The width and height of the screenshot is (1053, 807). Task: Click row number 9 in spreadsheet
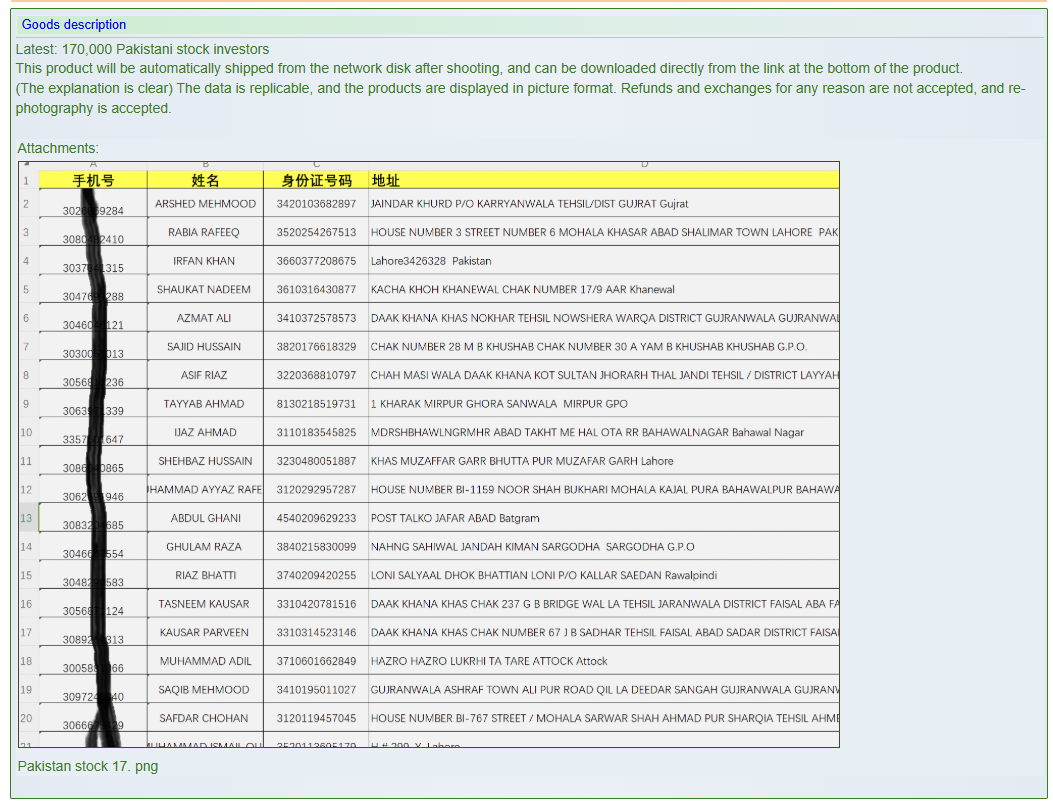[27, 404]
